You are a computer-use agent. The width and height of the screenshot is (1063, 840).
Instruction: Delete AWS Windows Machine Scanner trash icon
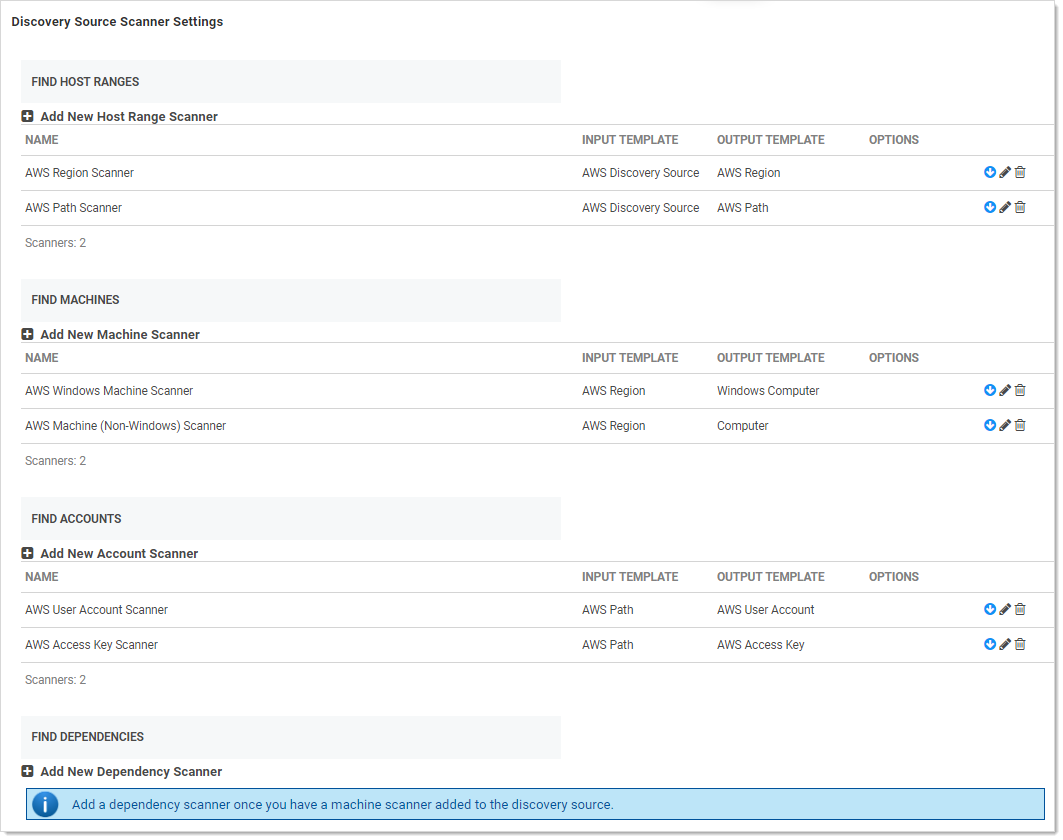(1020, 391)
